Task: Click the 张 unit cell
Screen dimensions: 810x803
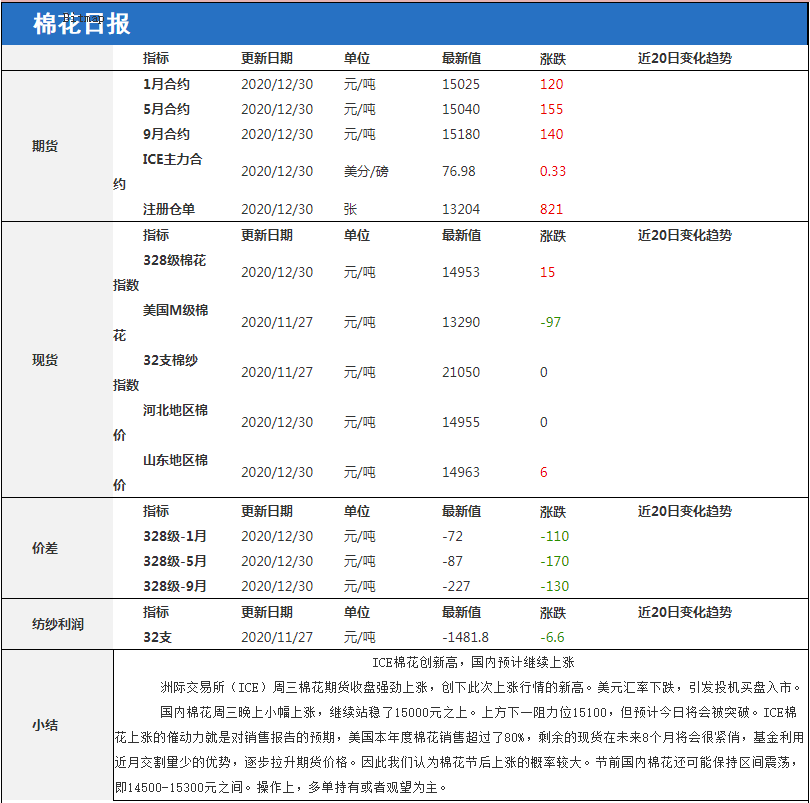Action: [x=350, y=209]
